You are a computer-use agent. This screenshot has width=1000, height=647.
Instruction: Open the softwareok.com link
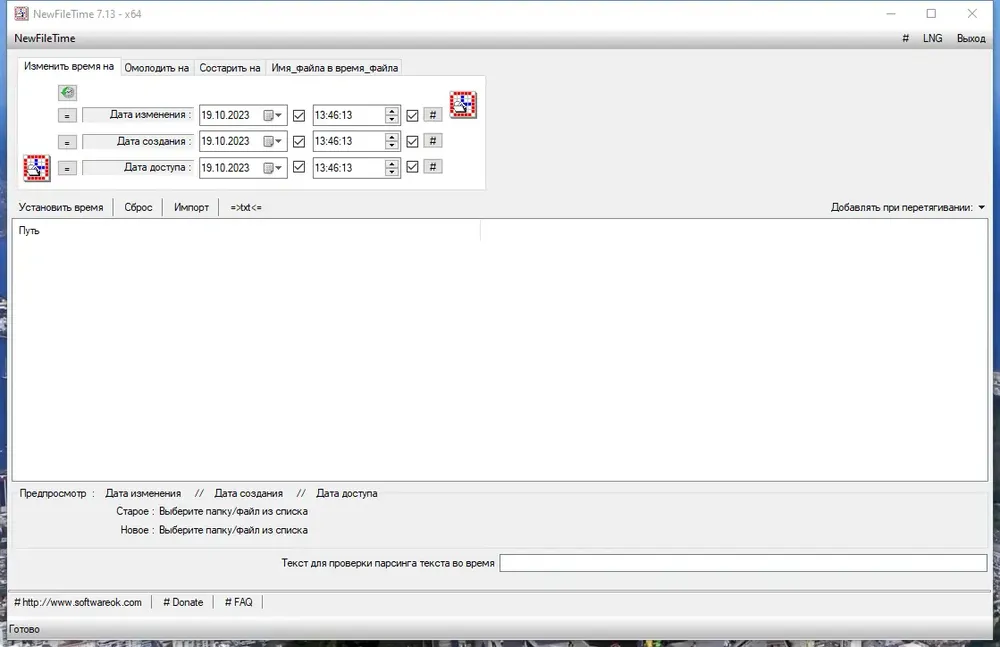[78, 602]
